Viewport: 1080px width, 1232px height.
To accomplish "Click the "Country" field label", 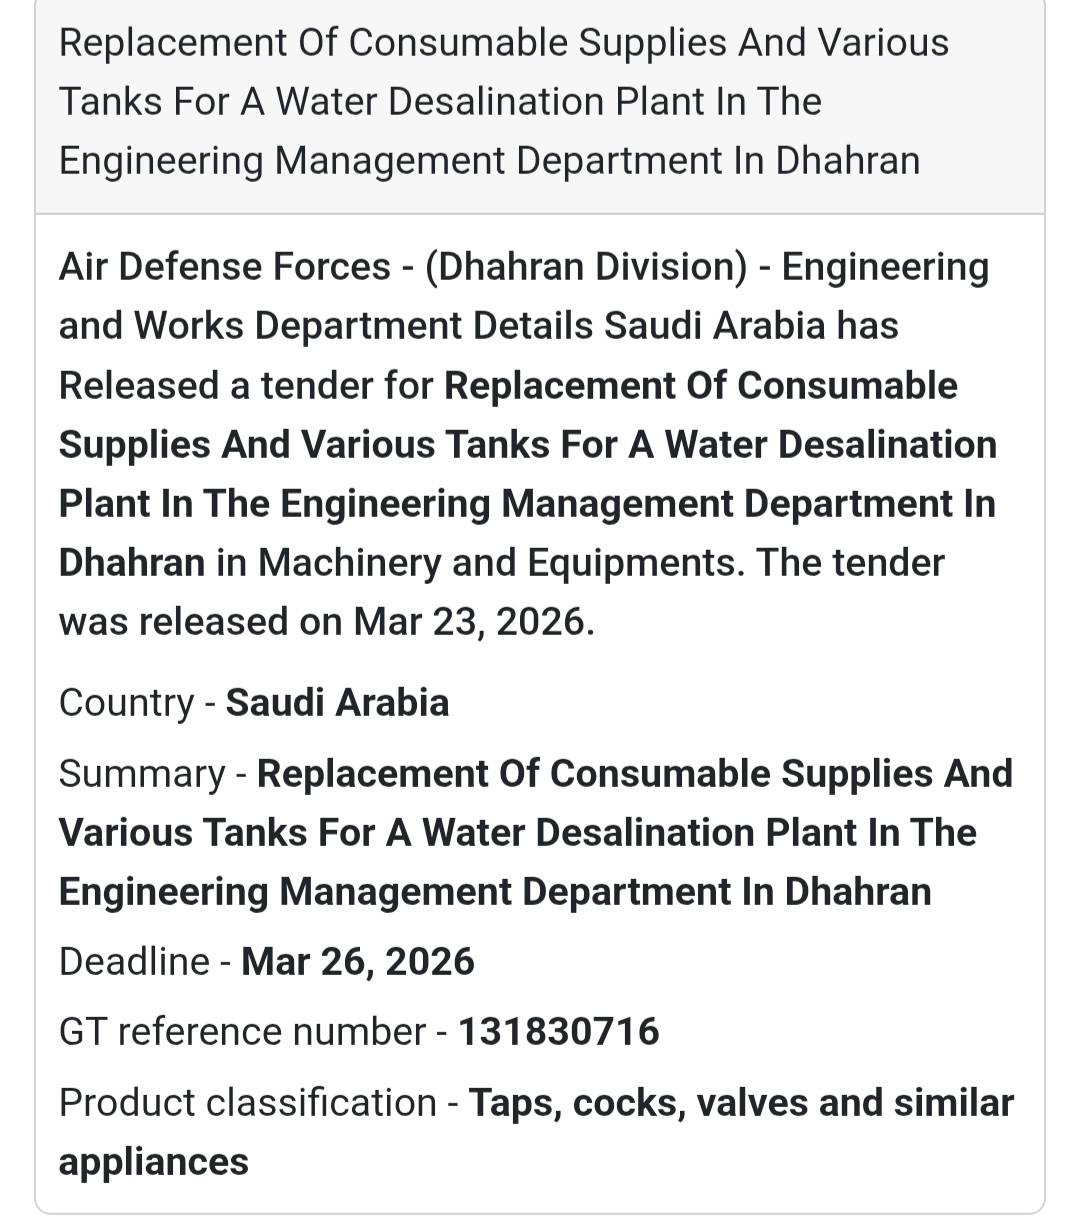I will (126, 703).
